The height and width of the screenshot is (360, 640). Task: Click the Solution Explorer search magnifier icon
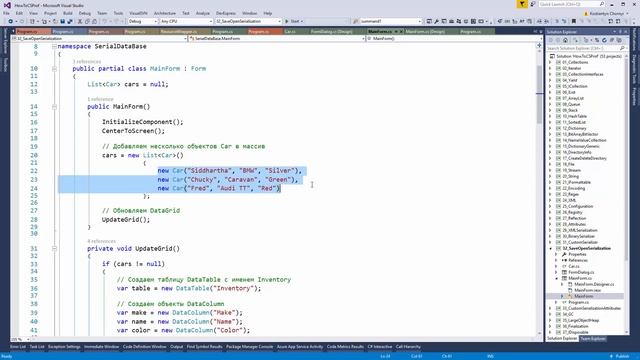[622, 48]
